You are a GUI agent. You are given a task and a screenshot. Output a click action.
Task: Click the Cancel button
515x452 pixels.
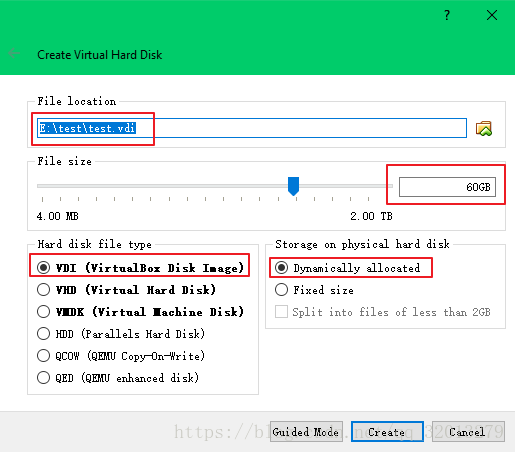(x=468, y=432)
